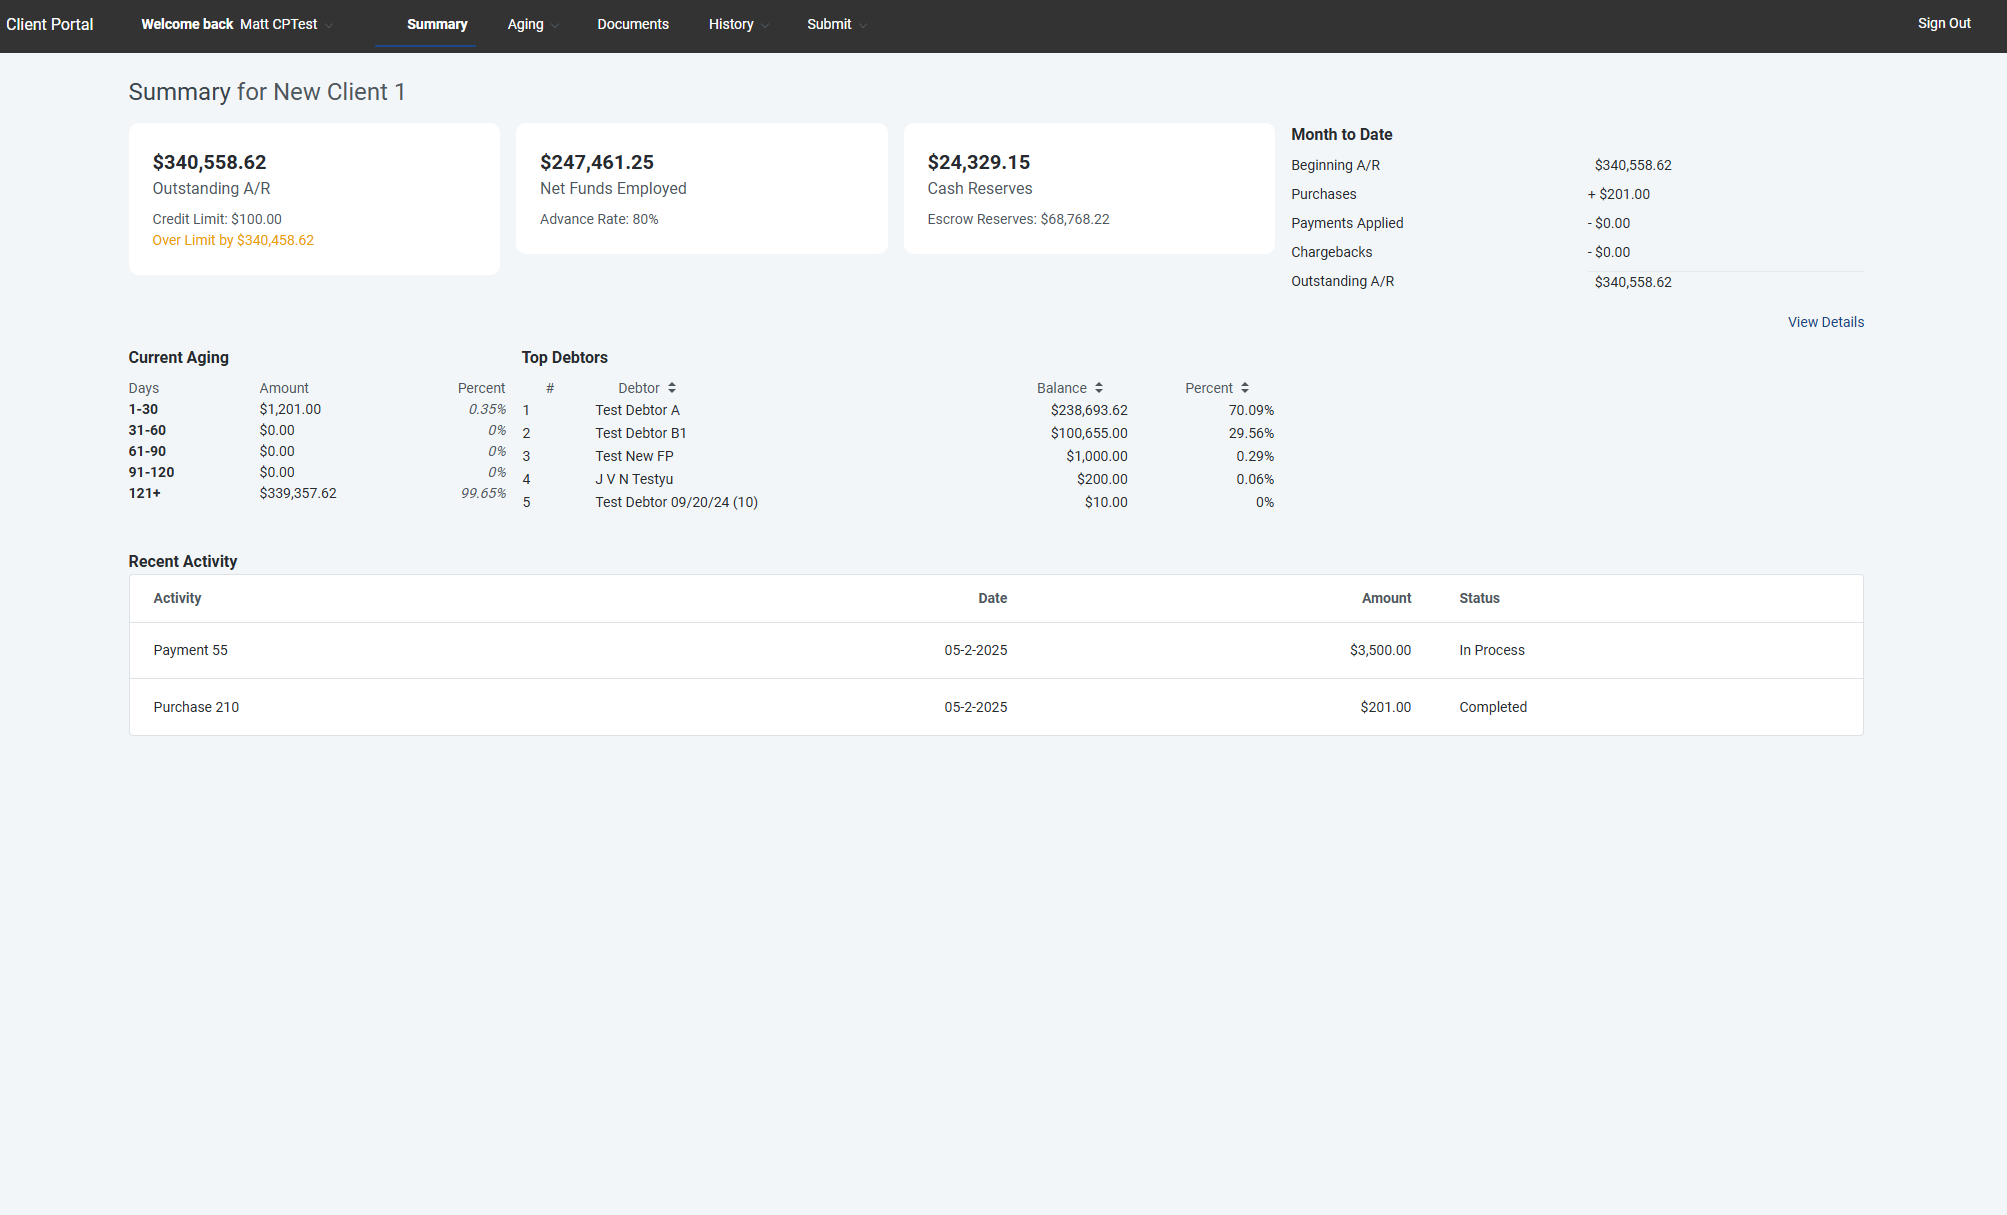Go to the History section
The image size is (2007, 1215).
click(731, 24)
